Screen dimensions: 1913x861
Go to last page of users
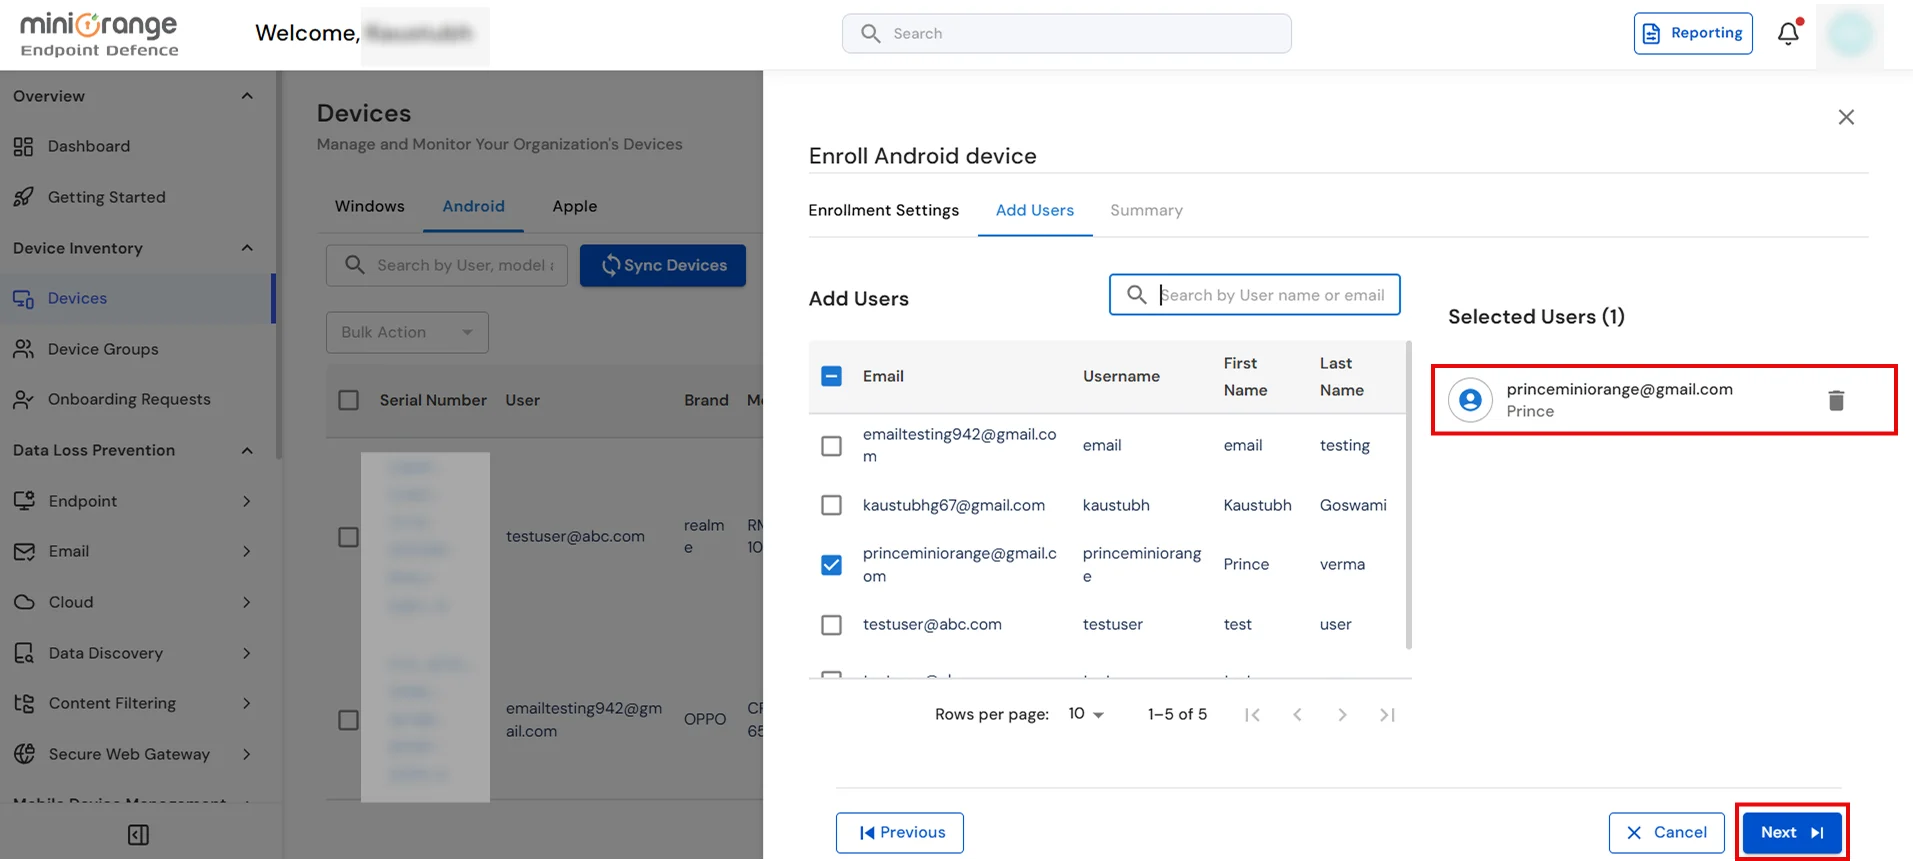tap(1387, 714)
